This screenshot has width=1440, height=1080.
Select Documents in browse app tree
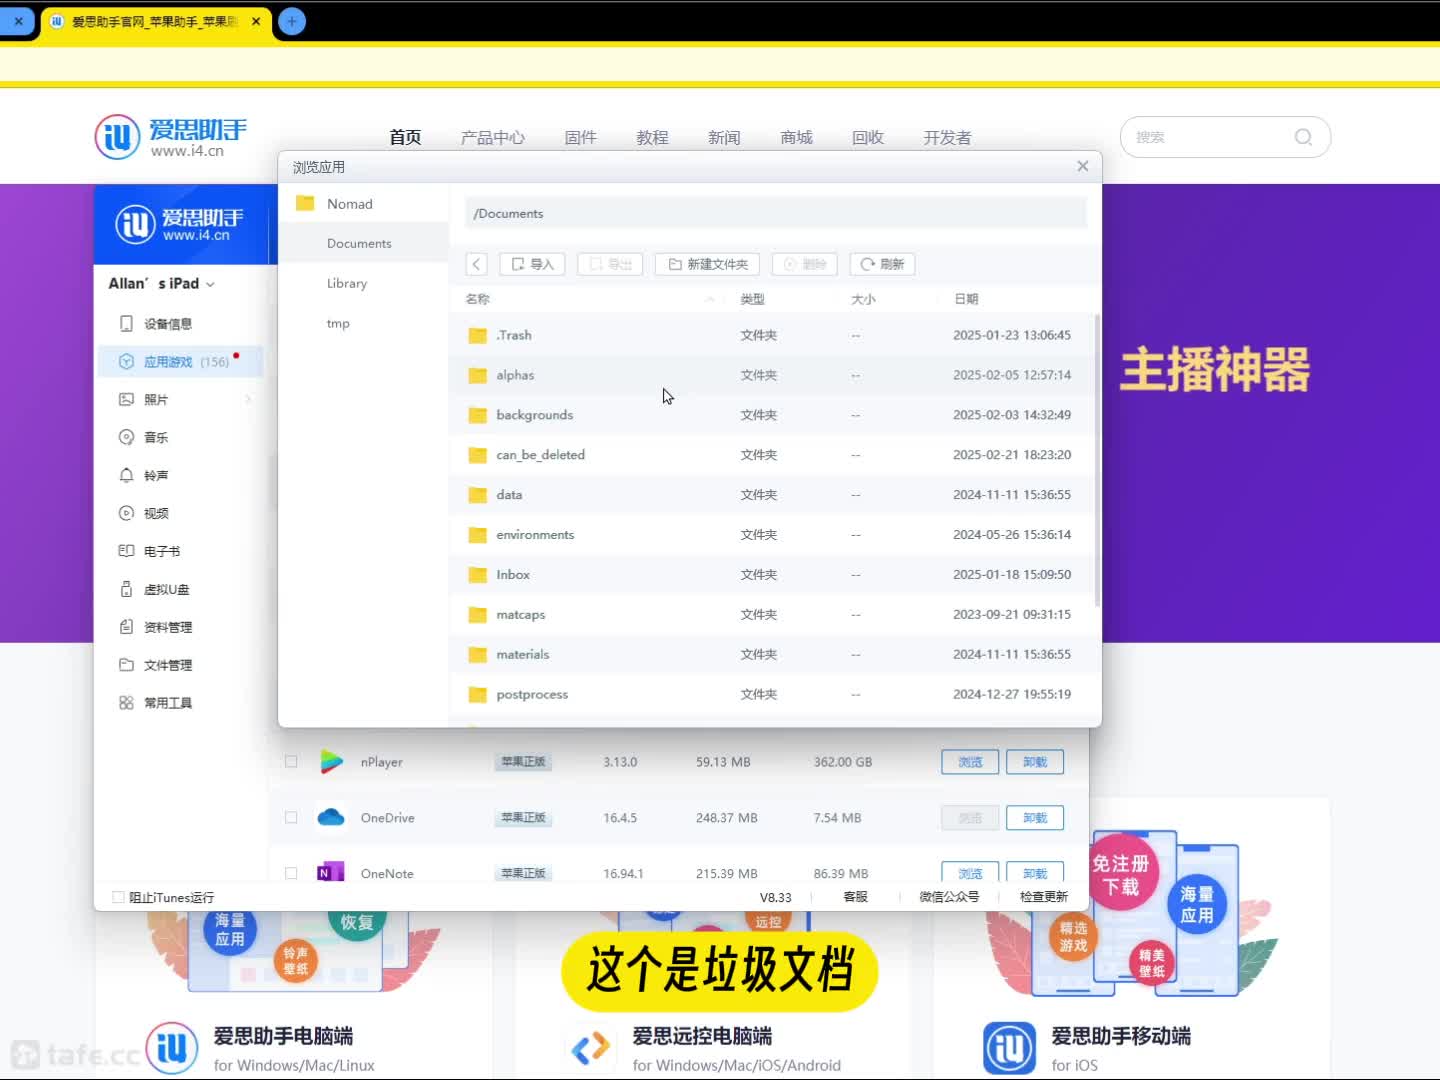(x=363, y=243)
